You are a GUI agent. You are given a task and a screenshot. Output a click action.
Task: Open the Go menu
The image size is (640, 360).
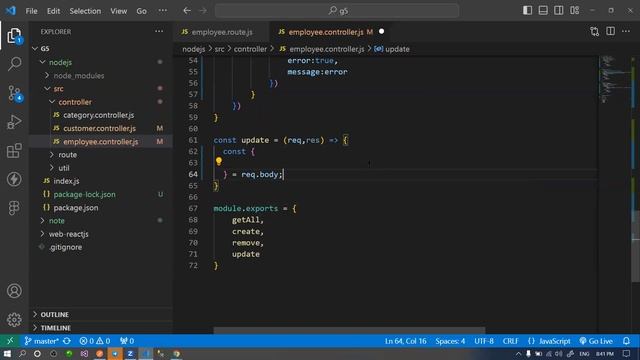point(141,11)
